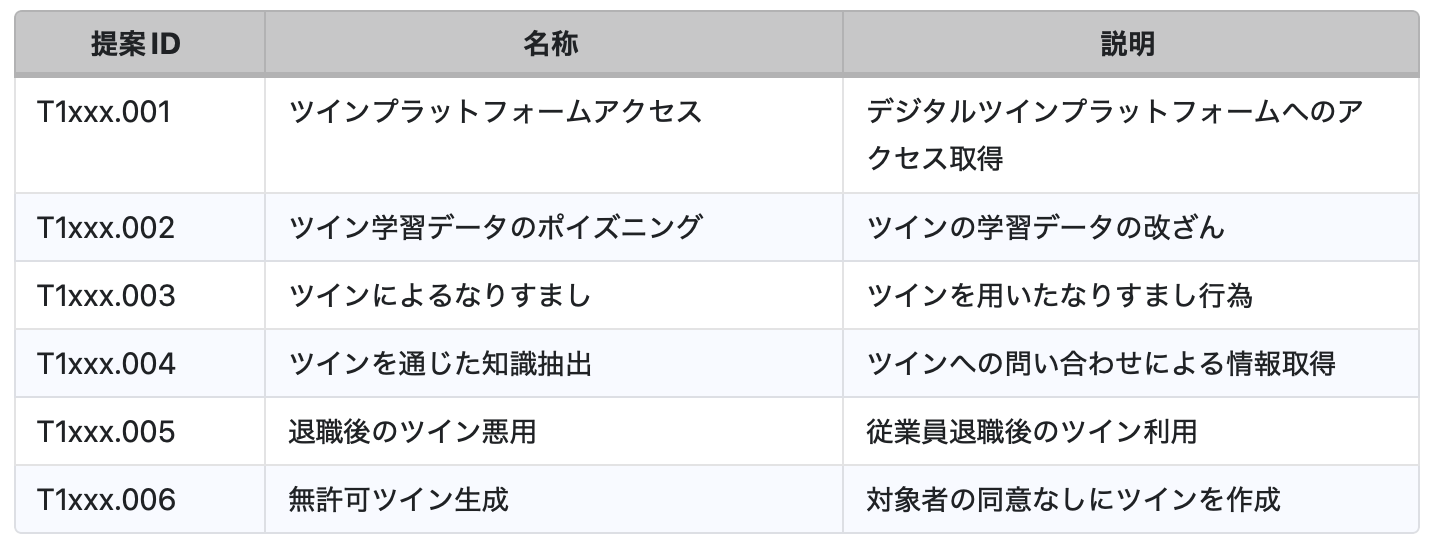Click the 名称 column header

point(551,45)
